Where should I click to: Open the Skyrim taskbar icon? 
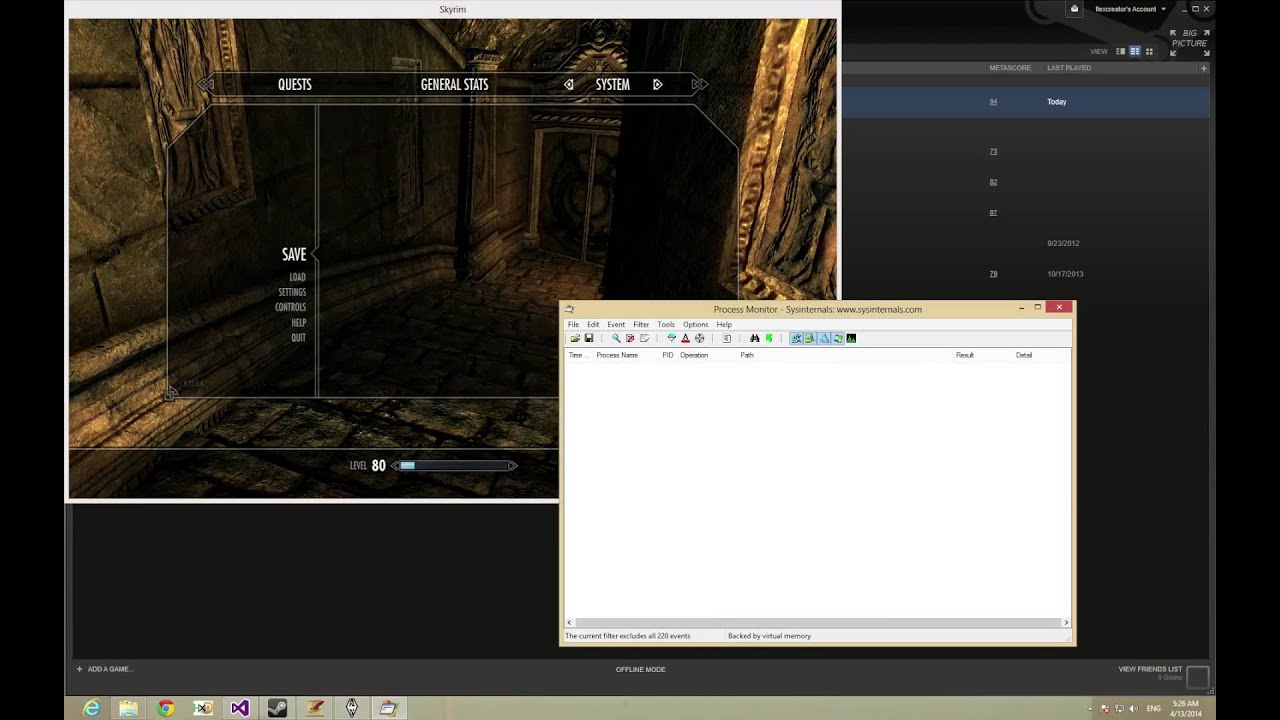tap(352, 708)
